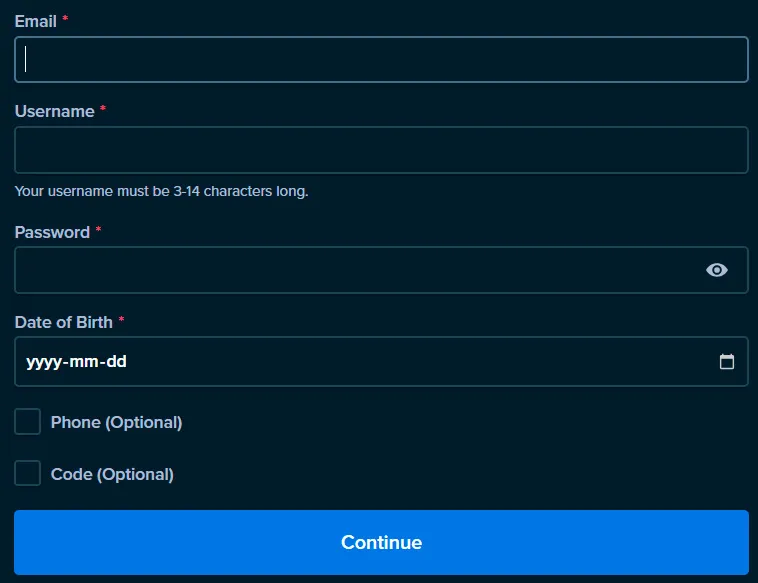758x583 pixels.
Task: Click the red asterisk beside Email
Action: tap(66, 21)
